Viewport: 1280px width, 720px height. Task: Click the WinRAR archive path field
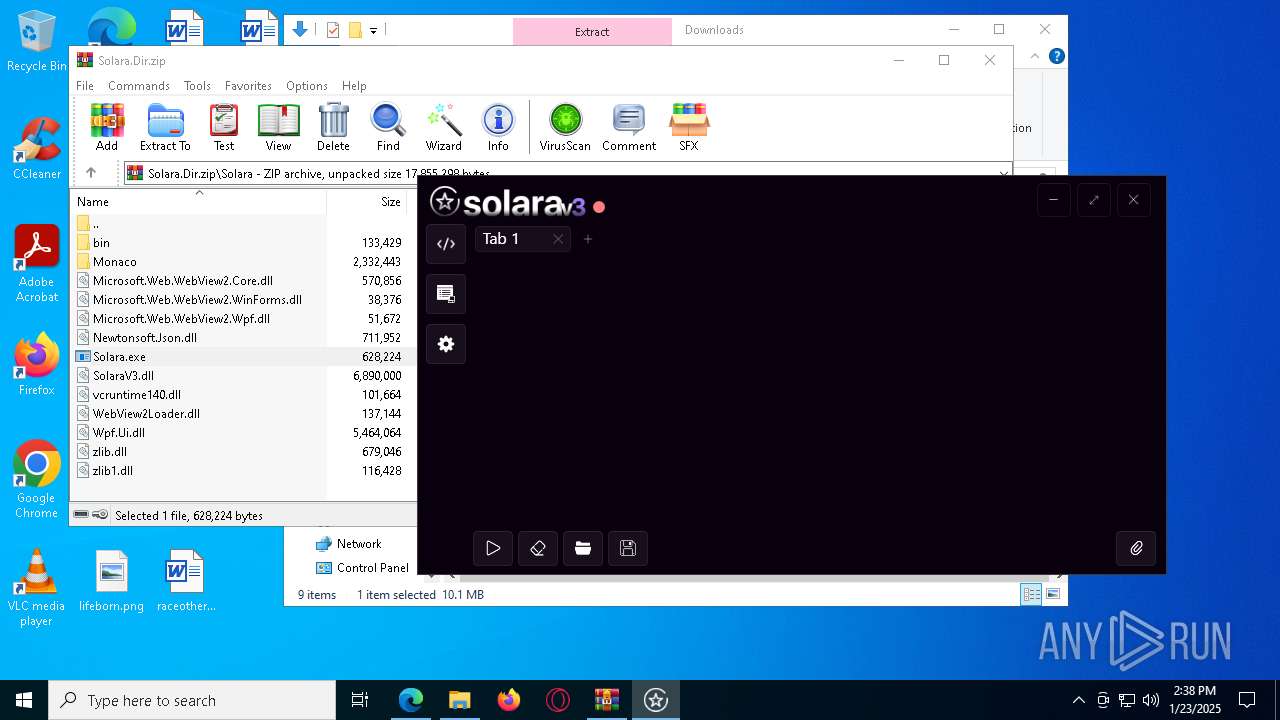point(568,173)
